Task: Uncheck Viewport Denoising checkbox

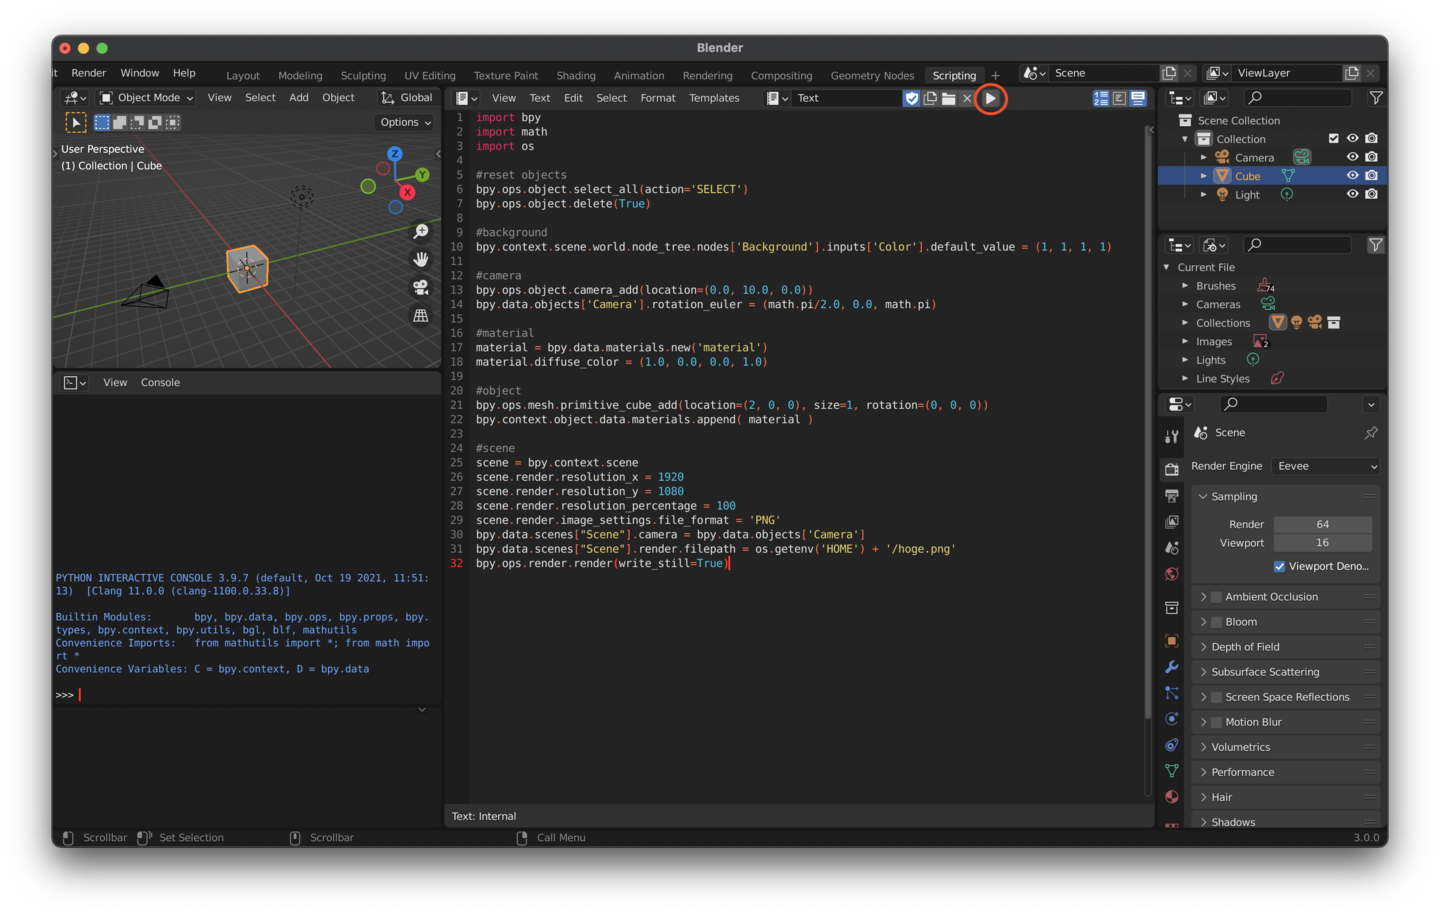Action: pos(1279,566)
